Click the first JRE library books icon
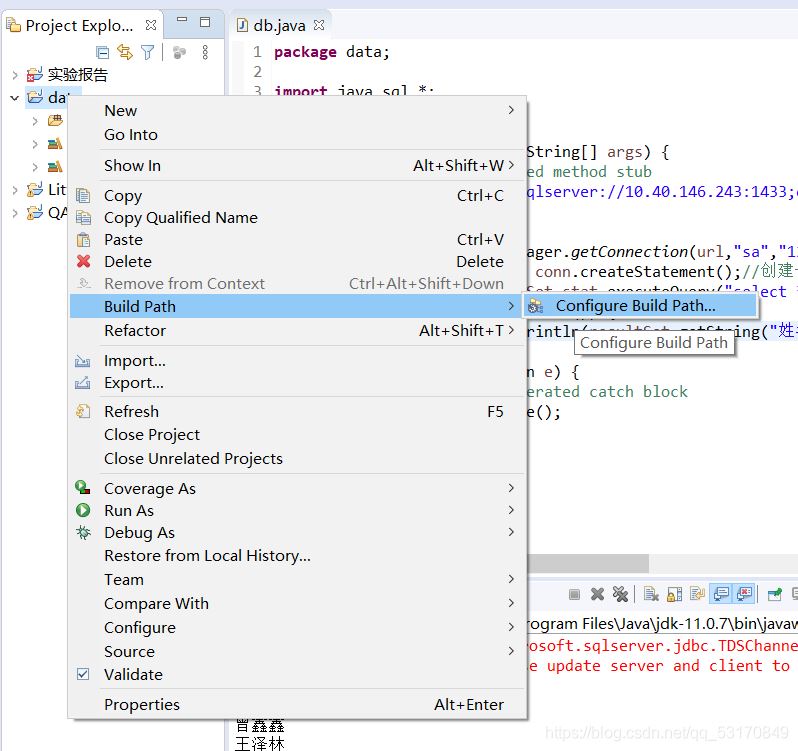 [x=55, y=144]
